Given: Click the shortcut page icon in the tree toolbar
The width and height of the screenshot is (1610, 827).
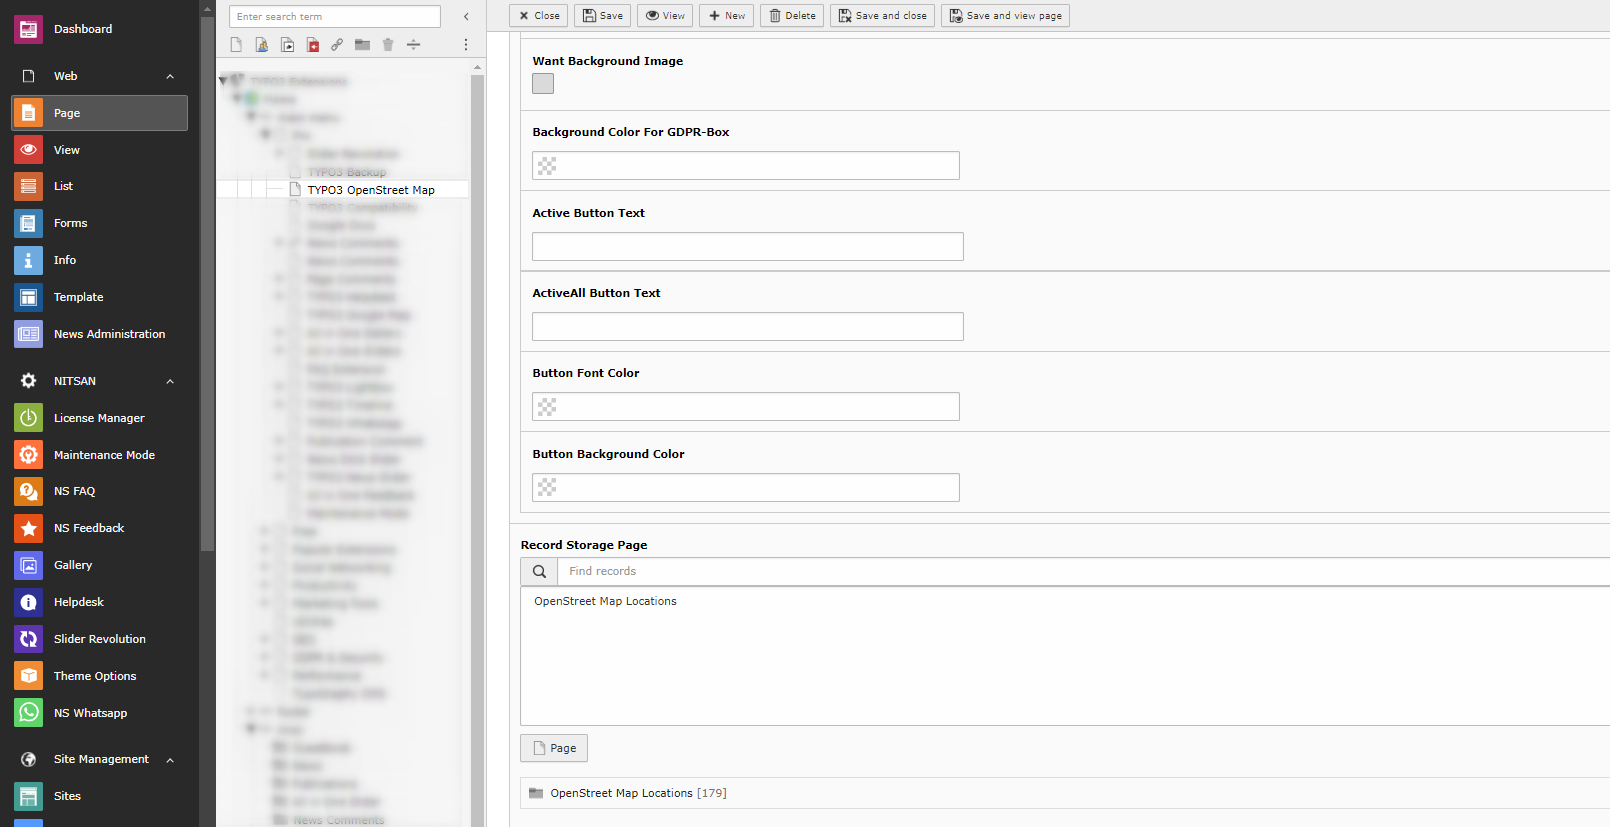Looking at the screenshot, I should point(287,44).
